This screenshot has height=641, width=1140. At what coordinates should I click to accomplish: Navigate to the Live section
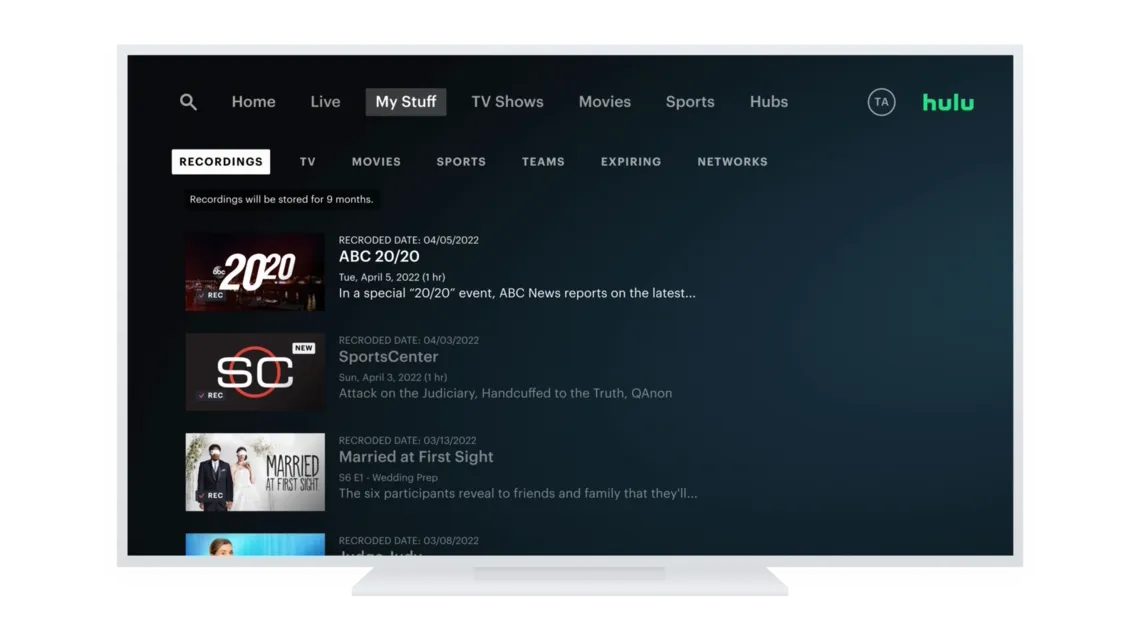325,101
